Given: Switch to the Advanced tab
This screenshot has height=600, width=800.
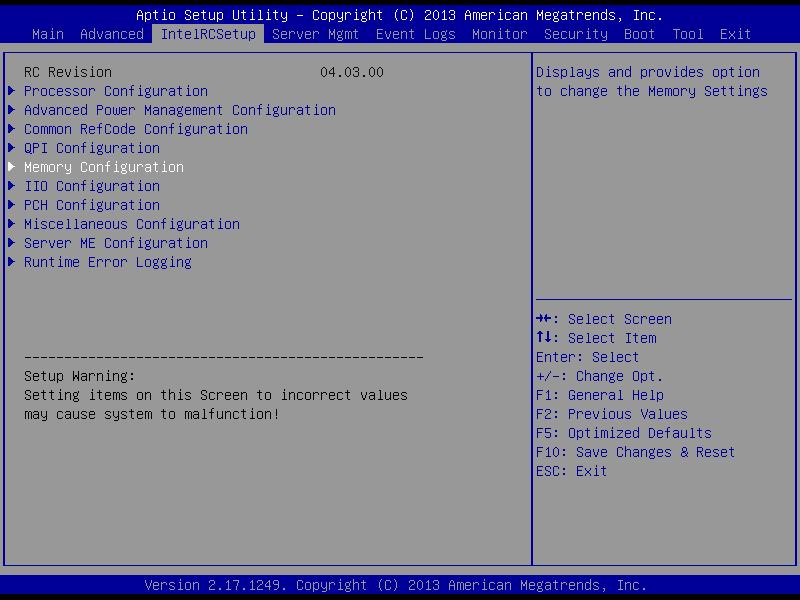Looking at the screenshot, I should coord(112,34).
